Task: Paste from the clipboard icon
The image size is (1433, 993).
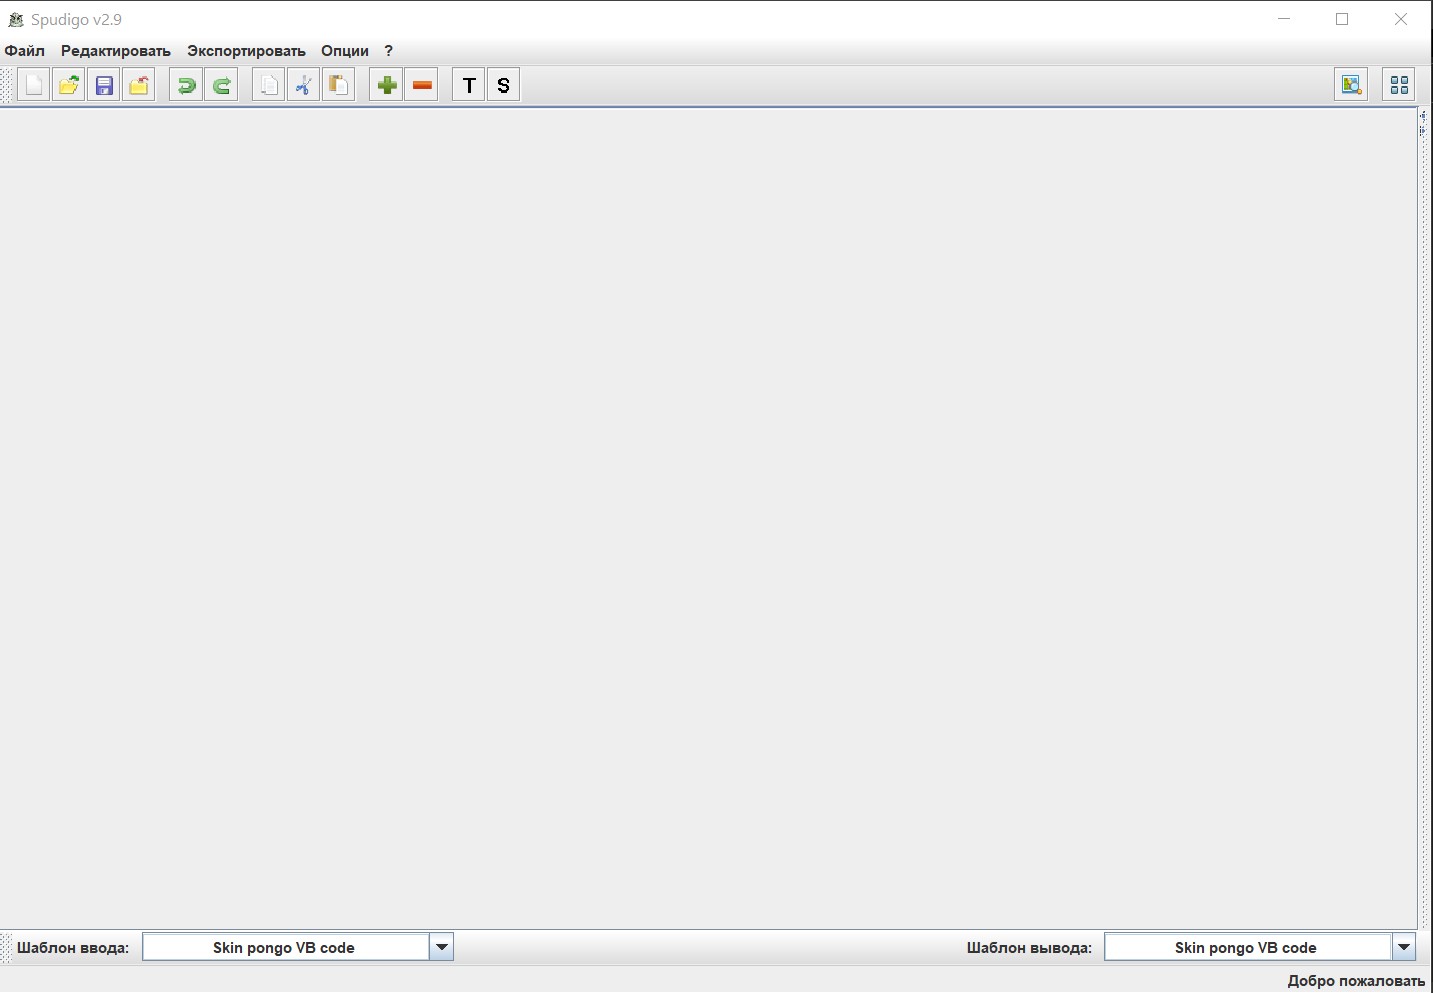Action: [x=339, y=85]
